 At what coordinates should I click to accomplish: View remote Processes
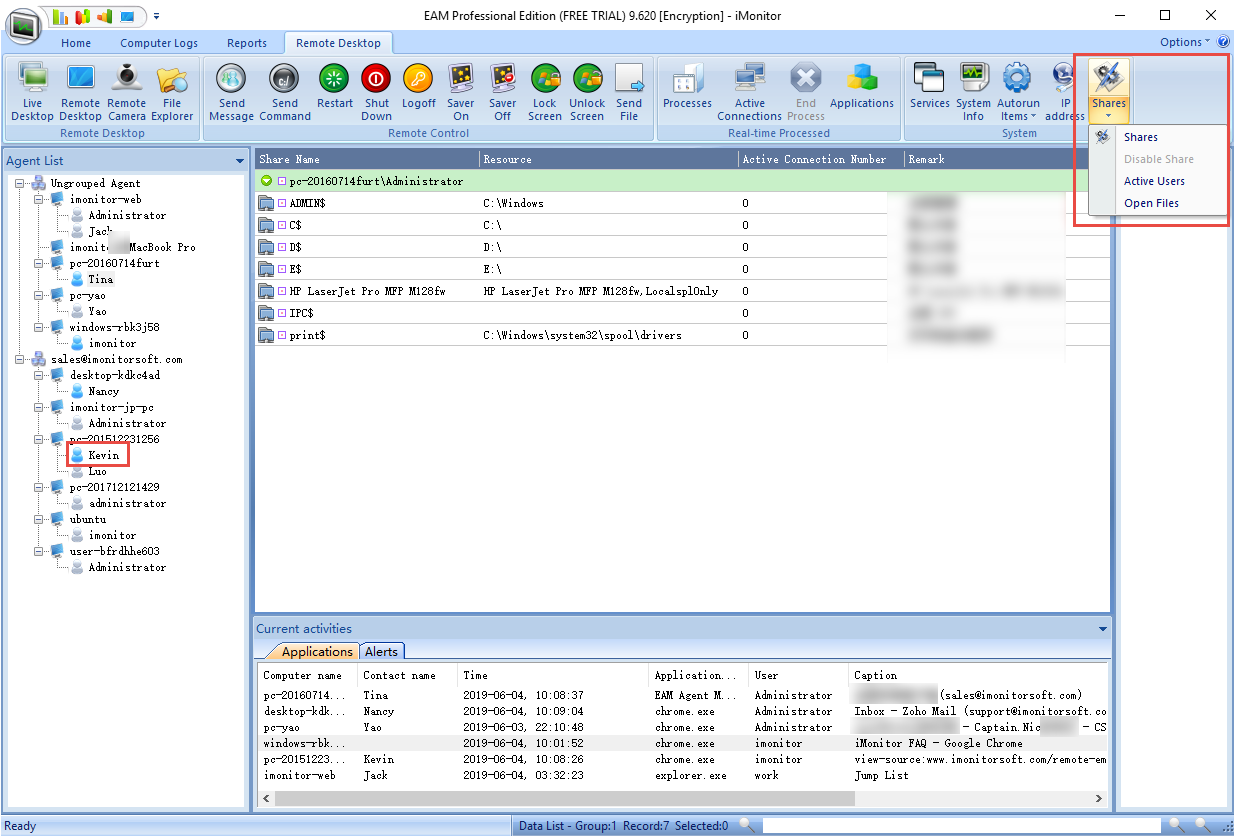[688, 86]
